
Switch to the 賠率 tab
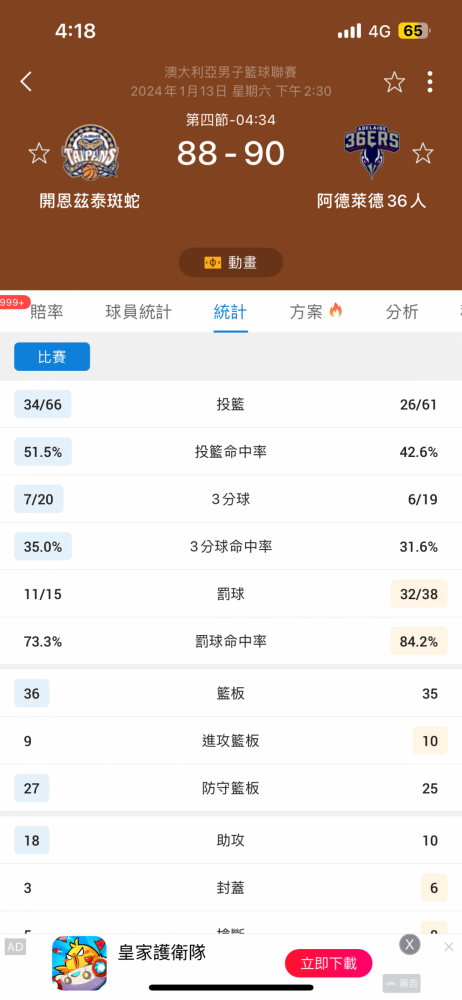point(47,312)
